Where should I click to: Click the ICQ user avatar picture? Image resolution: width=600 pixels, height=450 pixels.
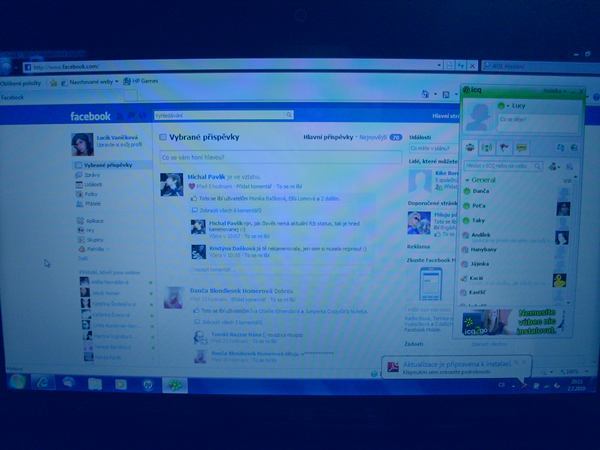[x=478, y=117]
